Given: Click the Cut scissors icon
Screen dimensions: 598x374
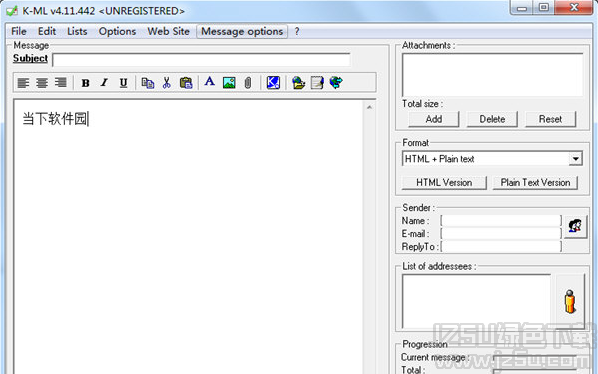Looking at the screenshot, I should pos(167,82).
